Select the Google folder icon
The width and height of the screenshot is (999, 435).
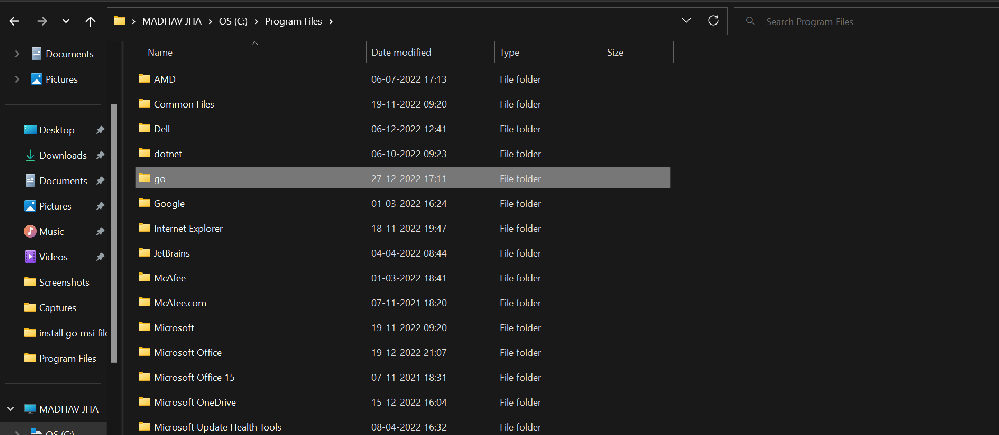[x=144, y=204]
